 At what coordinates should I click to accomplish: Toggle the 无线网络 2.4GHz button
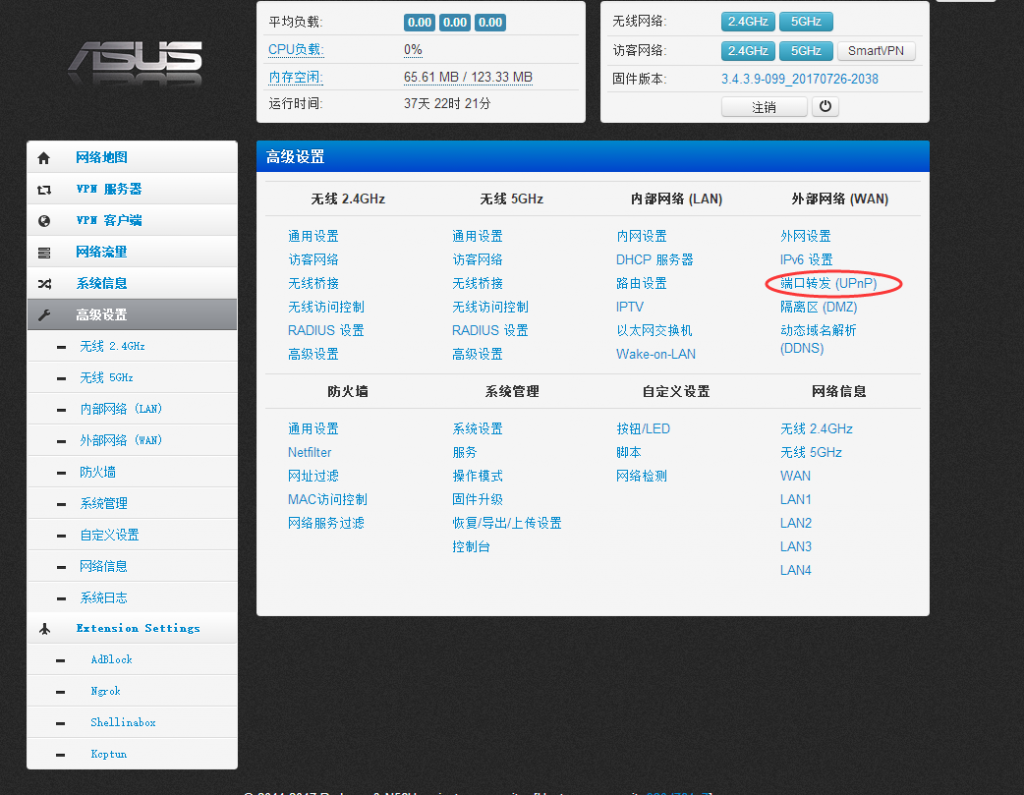point(747,22)
